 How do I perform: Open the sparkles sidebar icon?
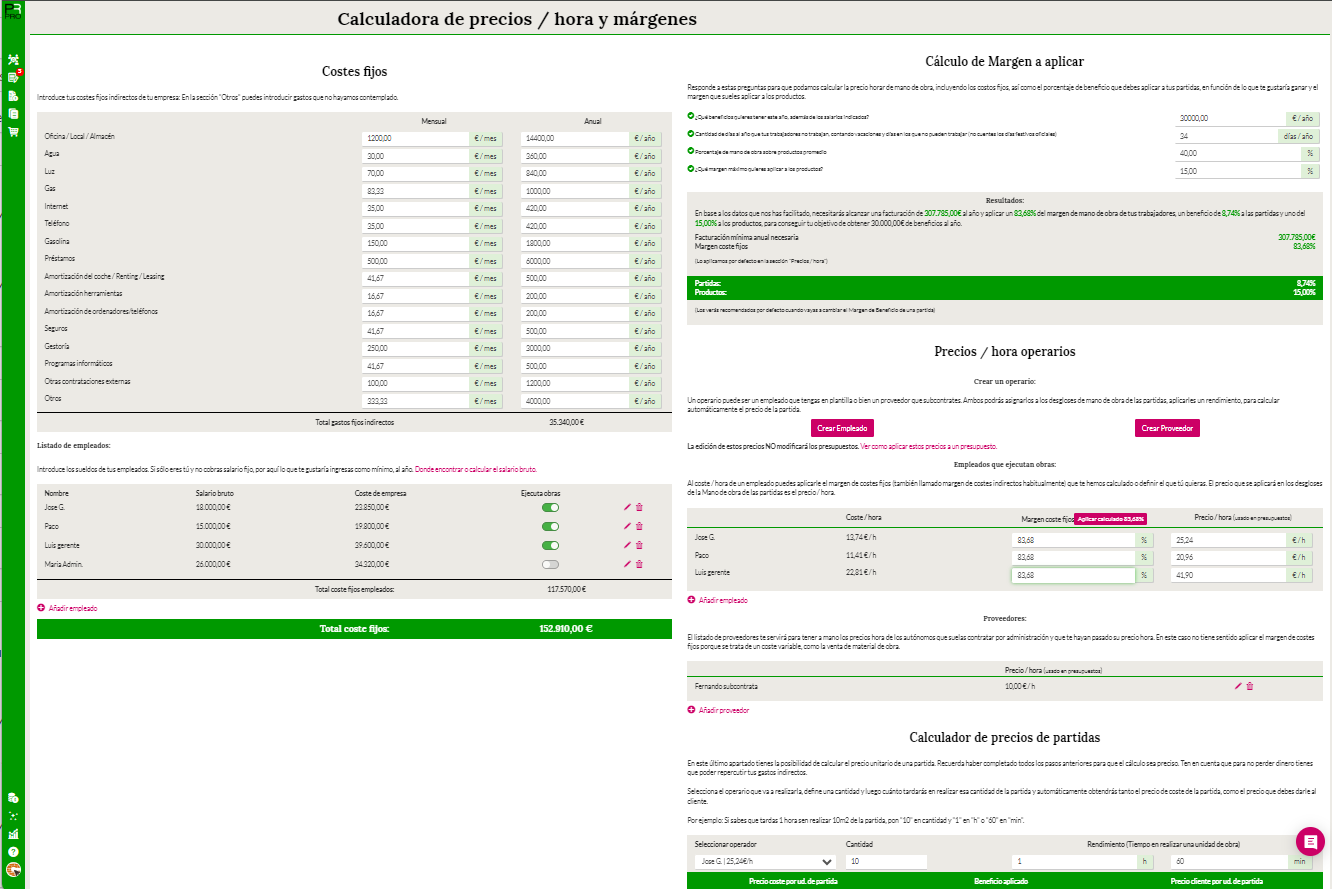tap(13, 816)
